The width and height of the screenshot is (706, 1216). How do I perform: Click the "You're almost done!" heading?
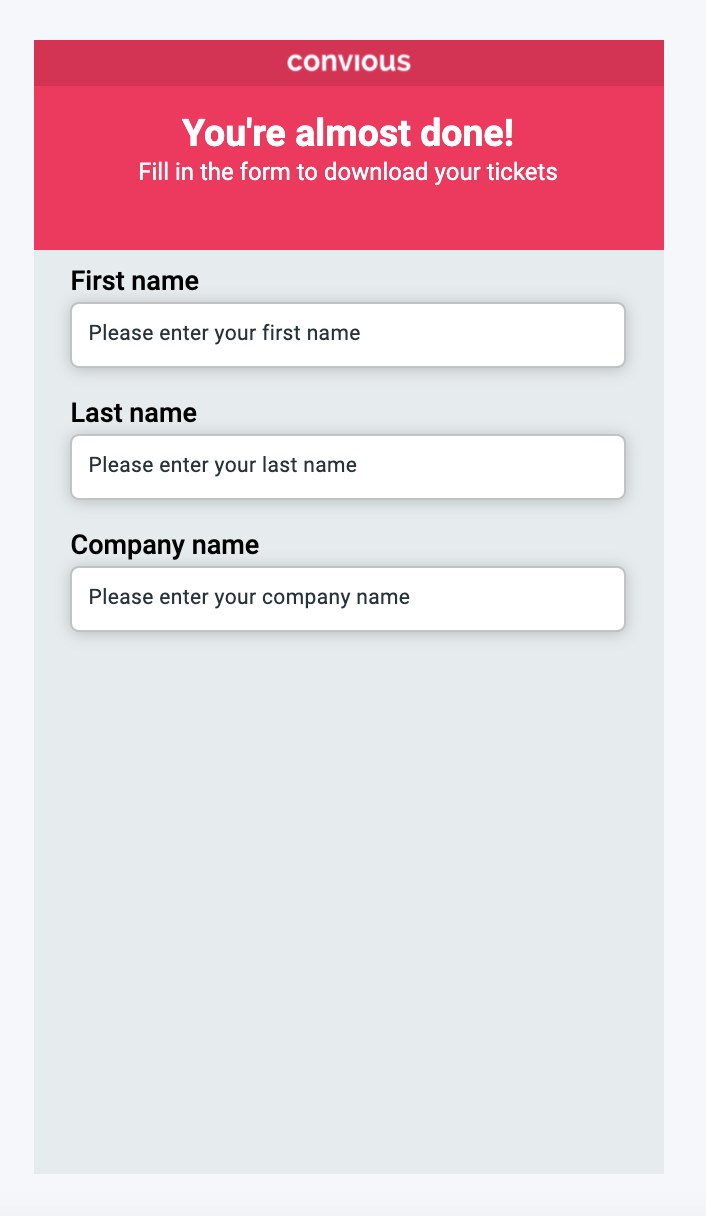pos(348,133)
